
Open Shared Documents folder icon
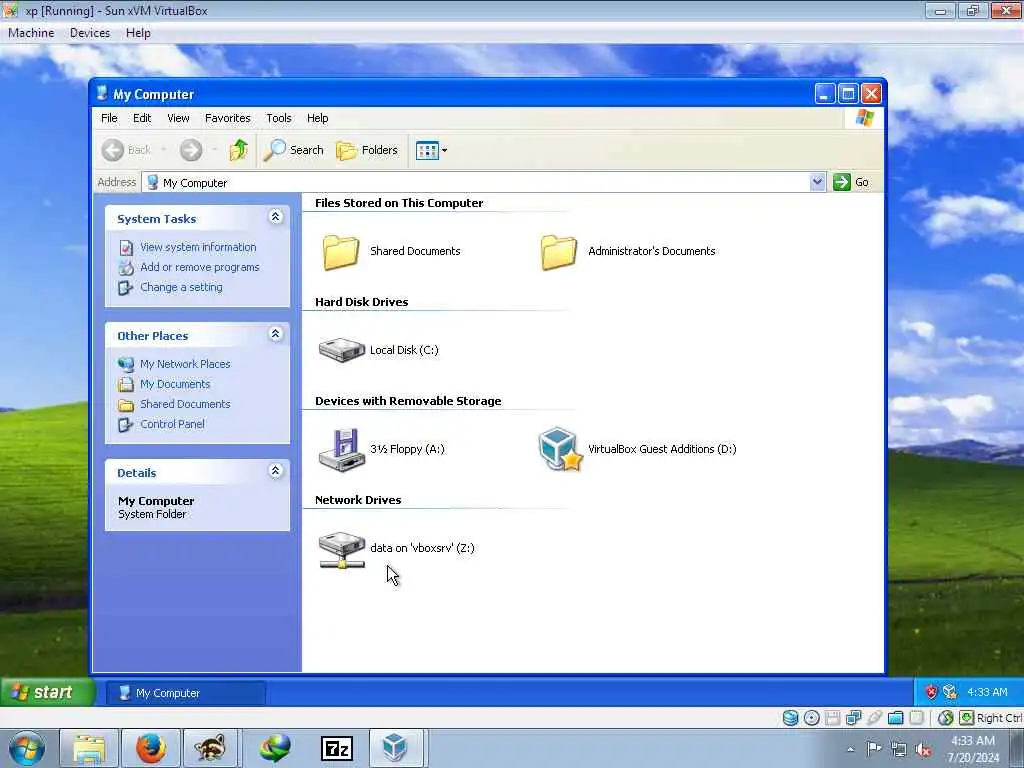[341, 251]
